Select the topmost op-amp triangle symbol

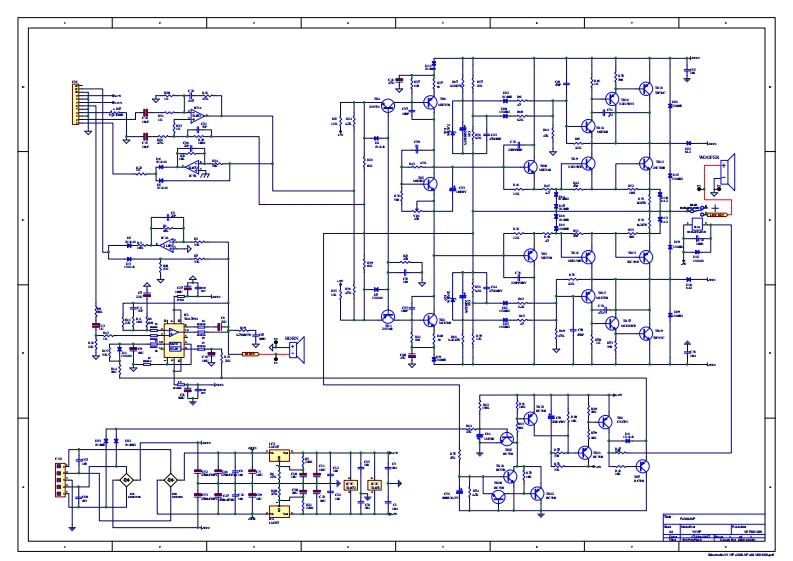198,117
